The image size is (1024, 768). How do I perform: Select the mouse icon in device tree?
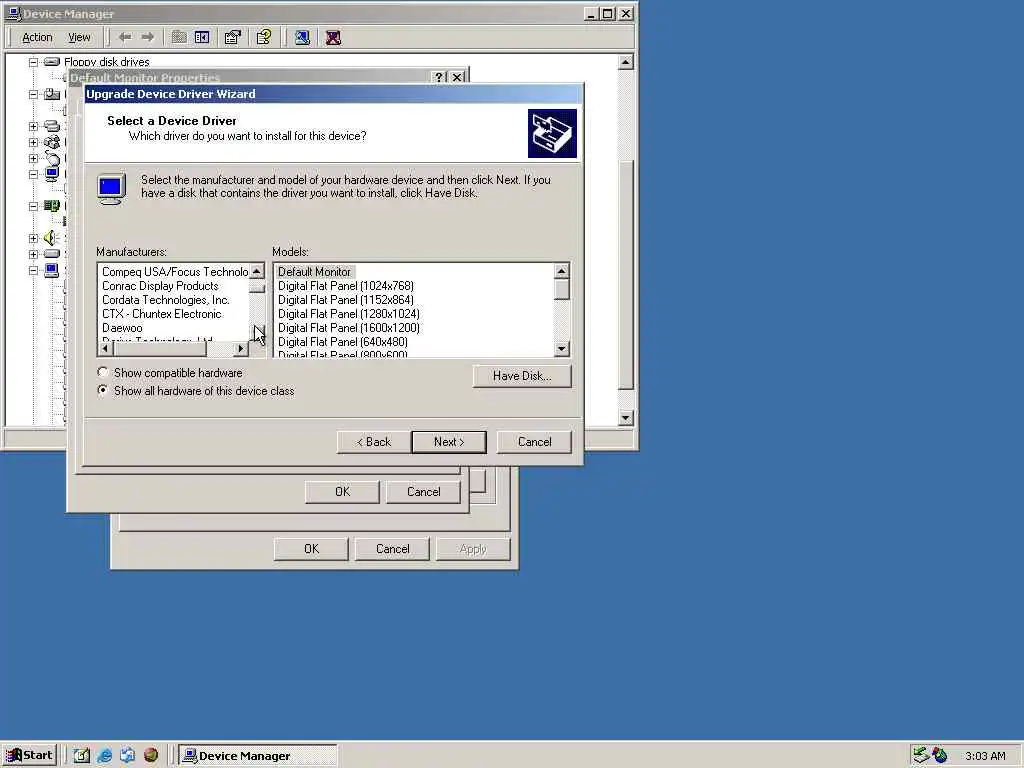tap(52, 158)
